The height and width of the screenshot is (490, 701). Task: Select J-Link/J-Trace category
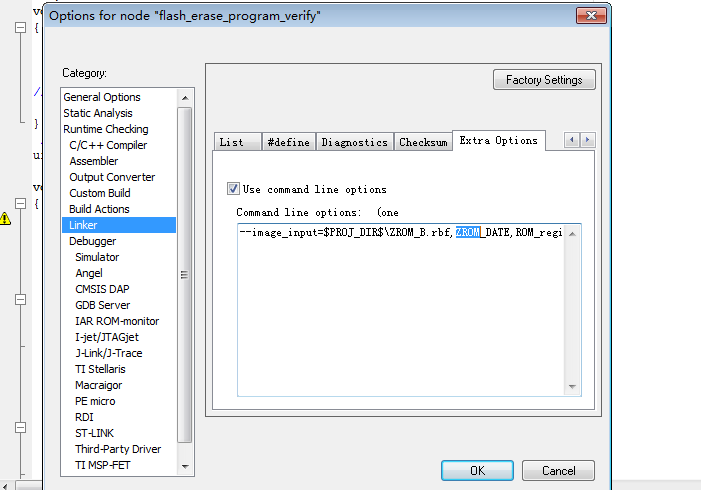tap(109, 353)
